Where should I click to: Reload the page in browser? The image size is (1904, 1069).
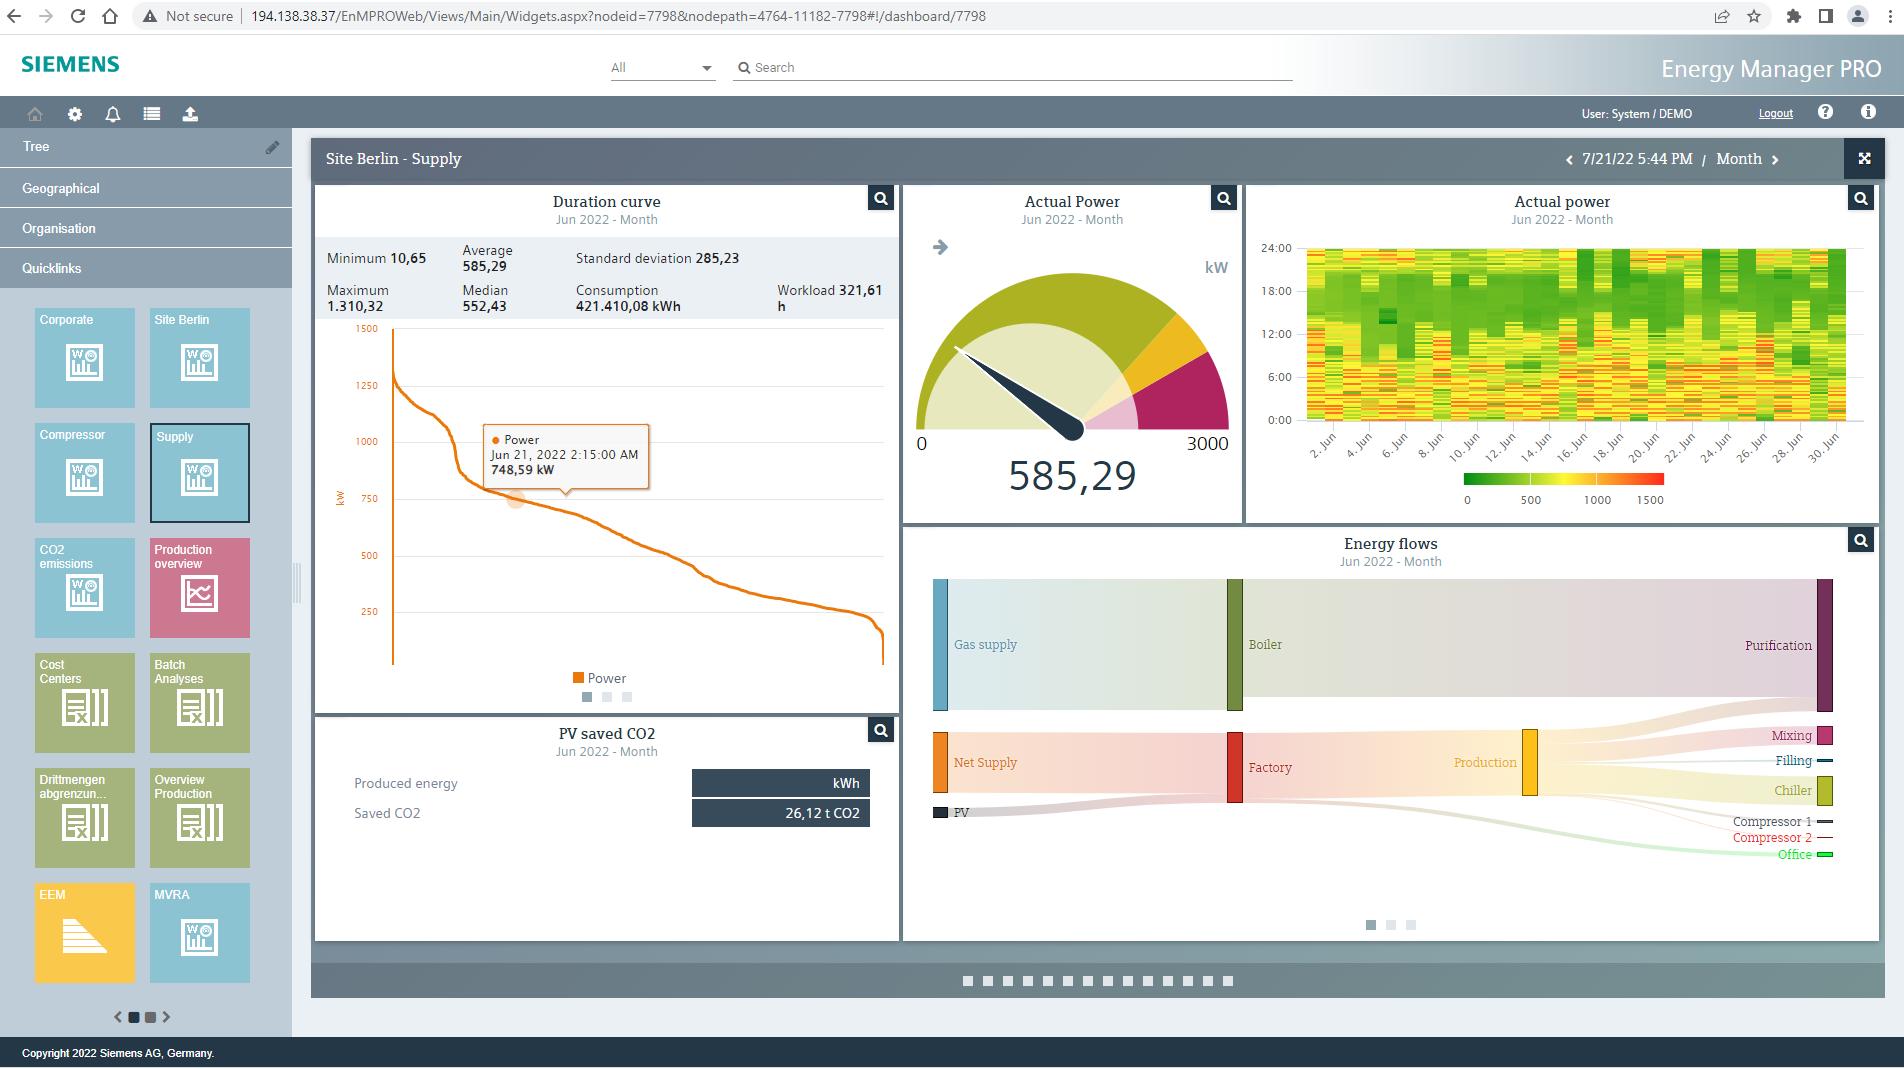78,16
